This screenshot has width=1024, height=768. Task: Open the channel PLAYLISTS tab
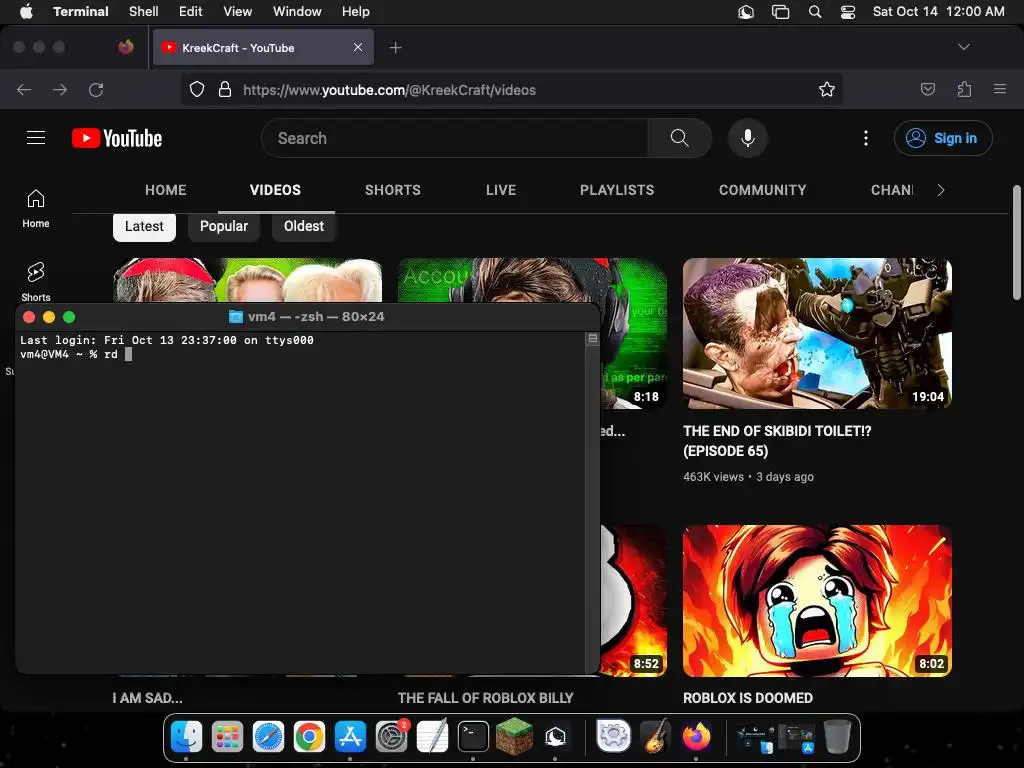point(617,190)
